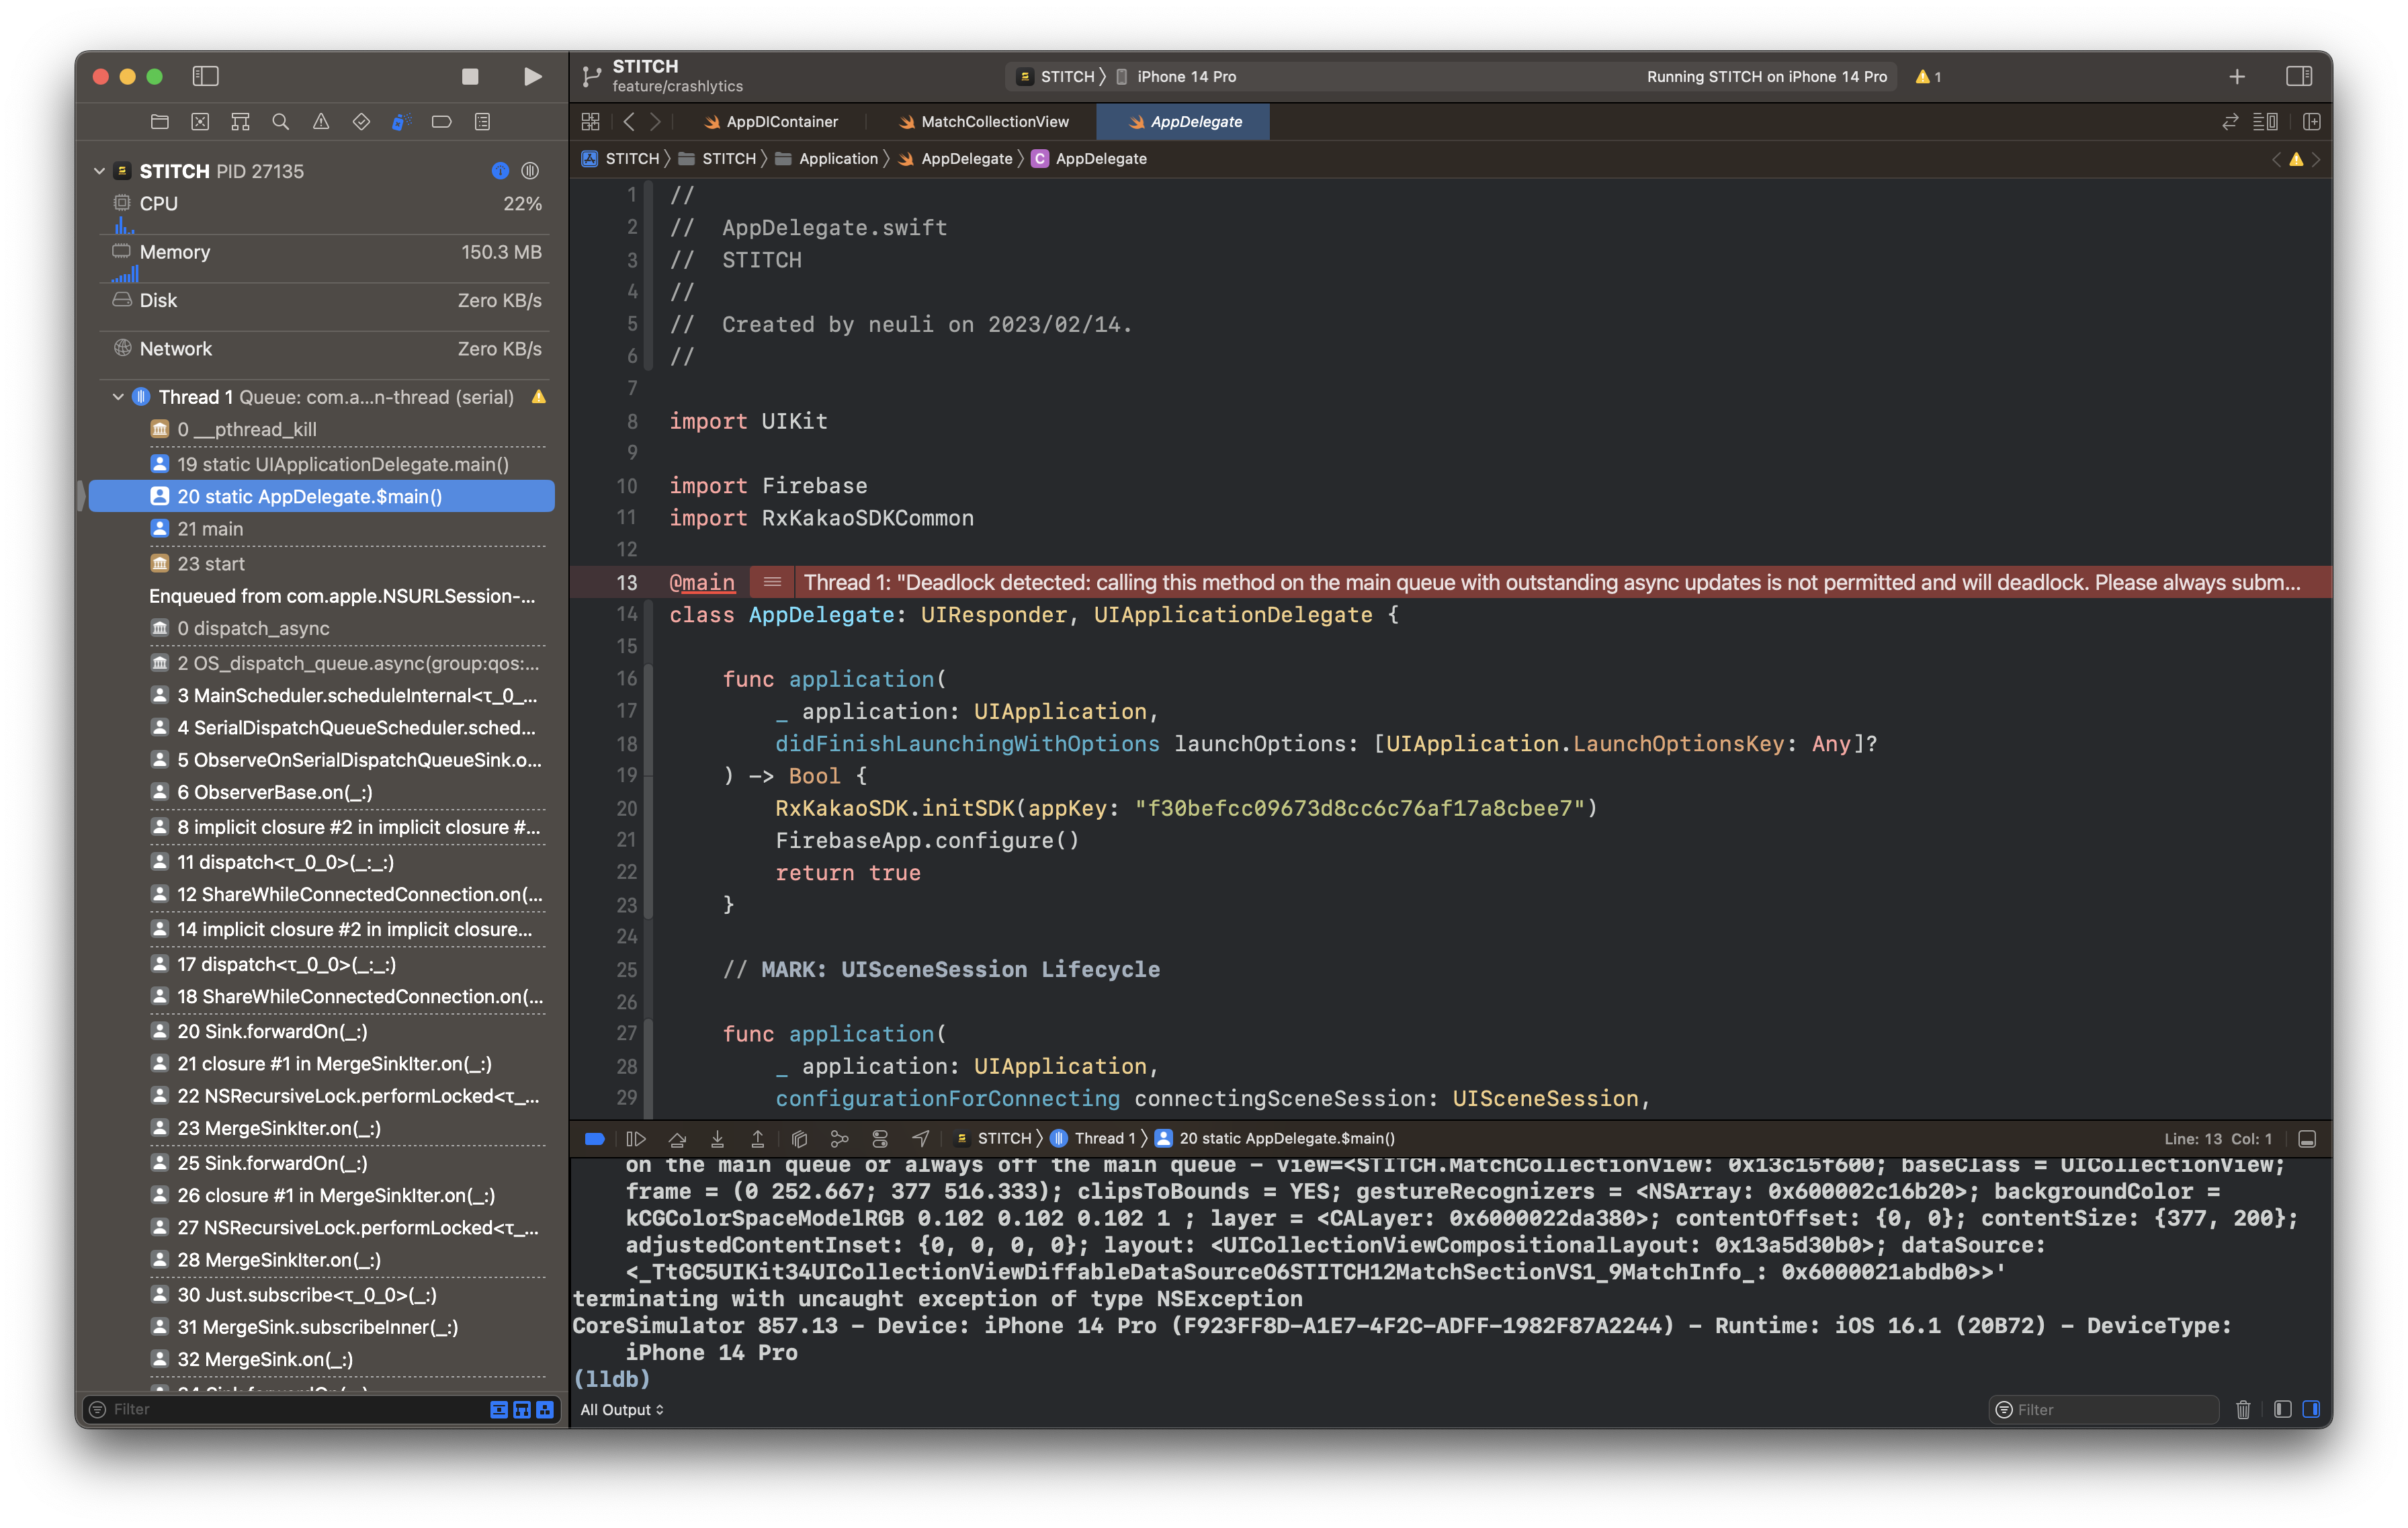The height and width of the screenshot is (1528, 2408).
Task: Collapse the Thread 1 disclosure triangle
Action: click(118, 397)
